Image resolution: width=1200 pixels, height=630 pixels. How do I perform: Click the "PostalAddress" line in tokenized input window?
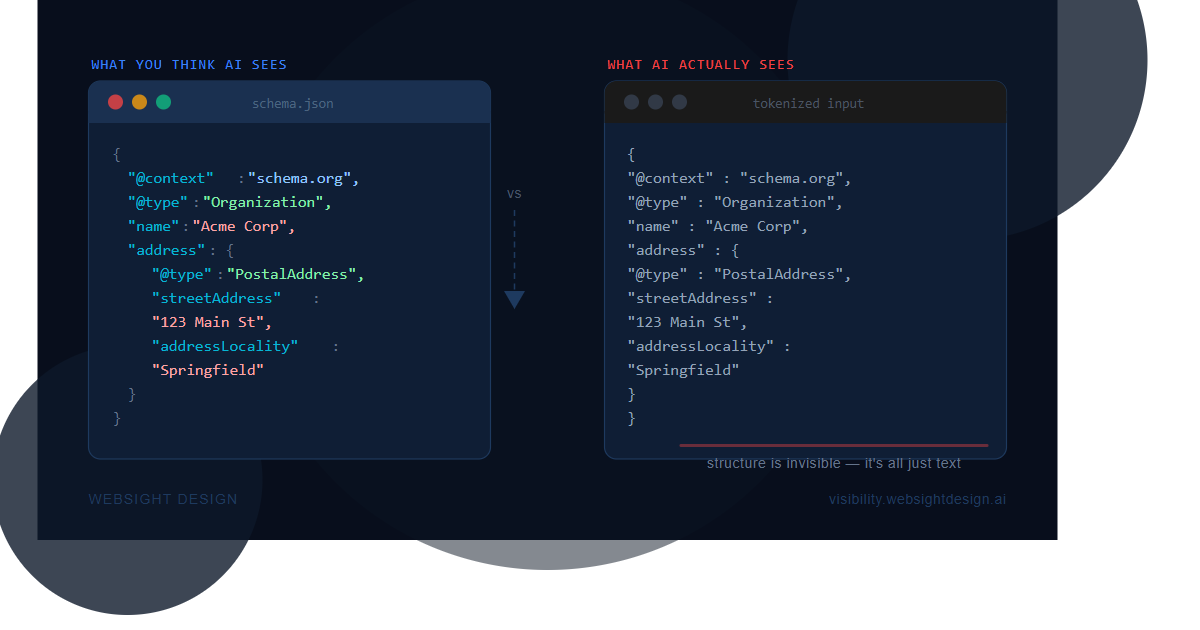coord(739,274)
